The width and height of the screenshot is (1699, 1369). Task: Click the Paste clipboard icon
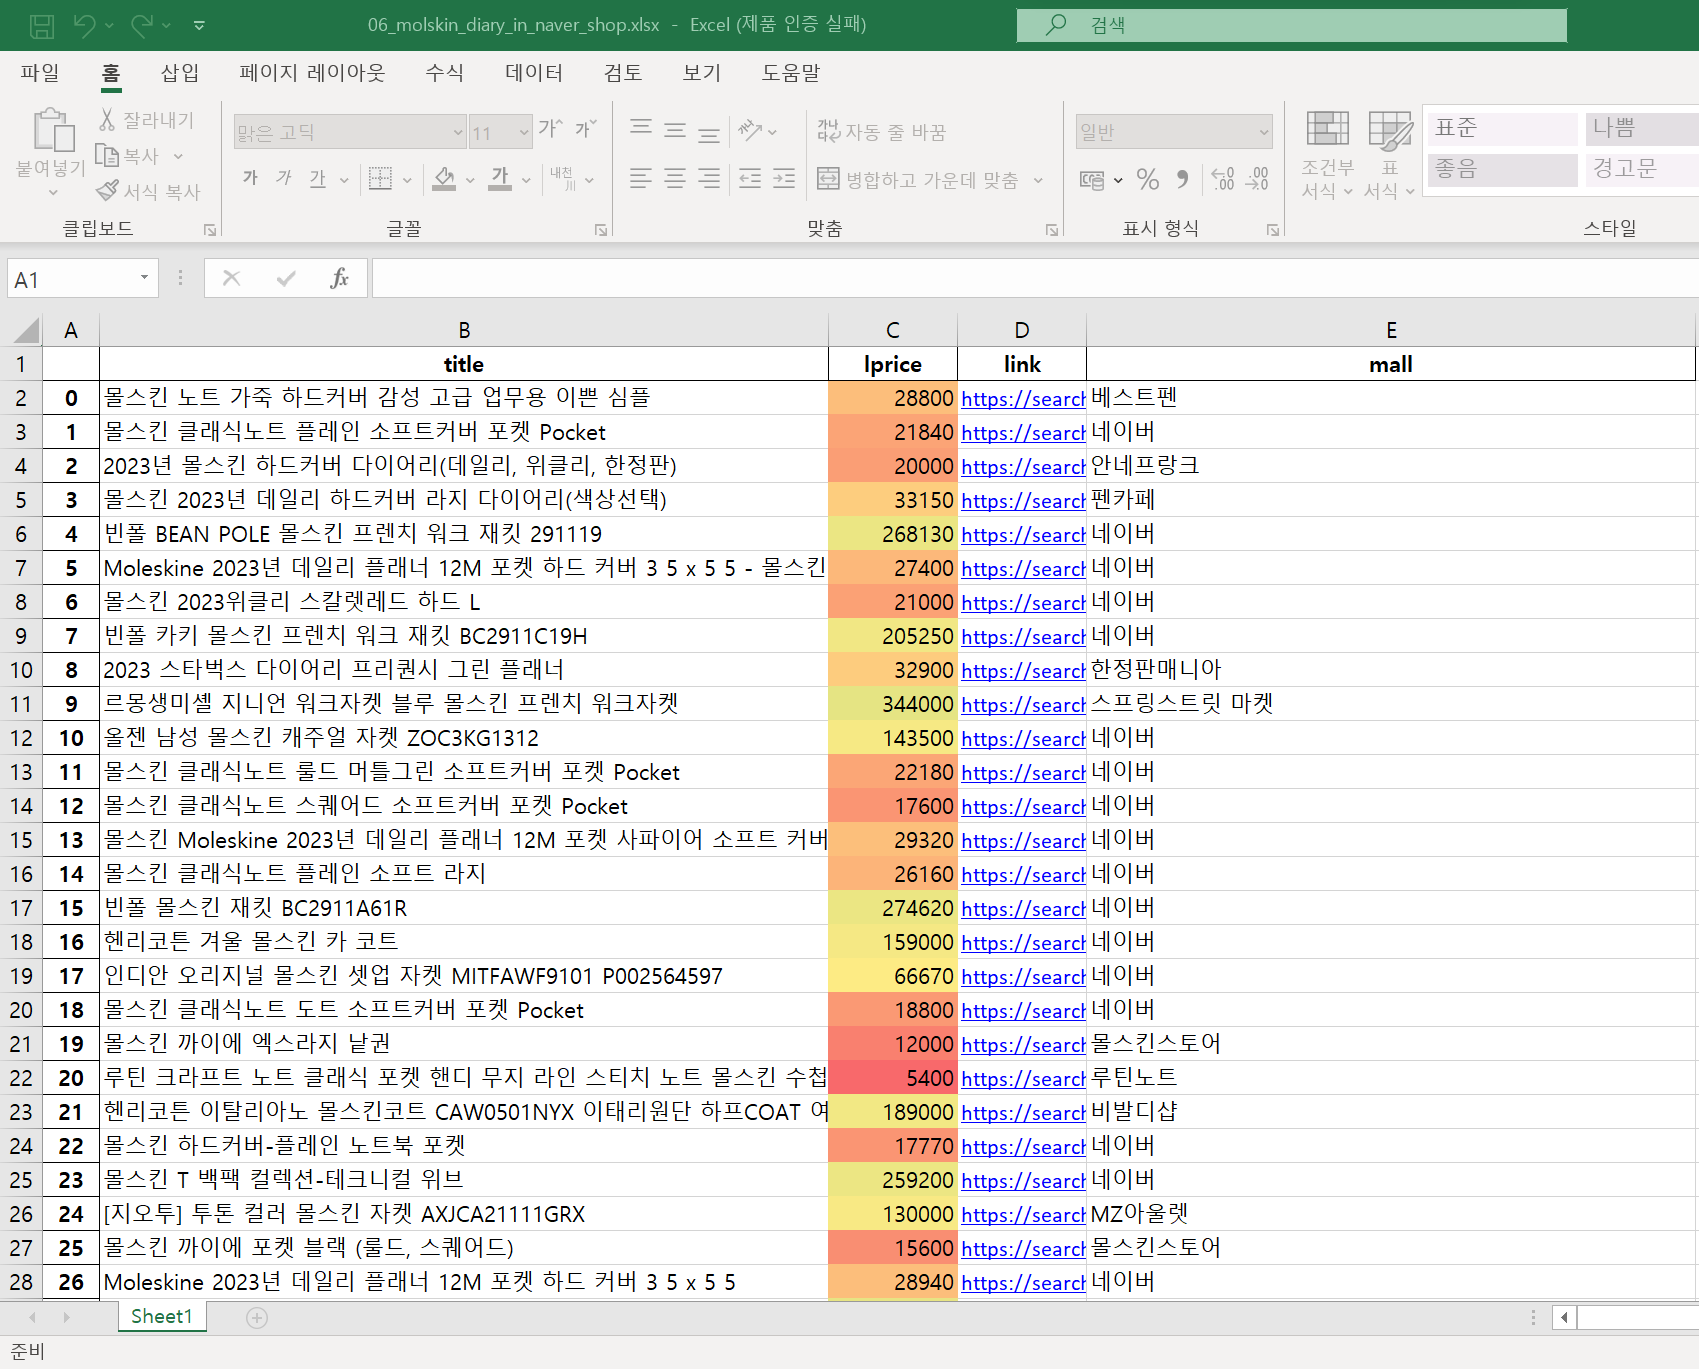click(52, 131)
